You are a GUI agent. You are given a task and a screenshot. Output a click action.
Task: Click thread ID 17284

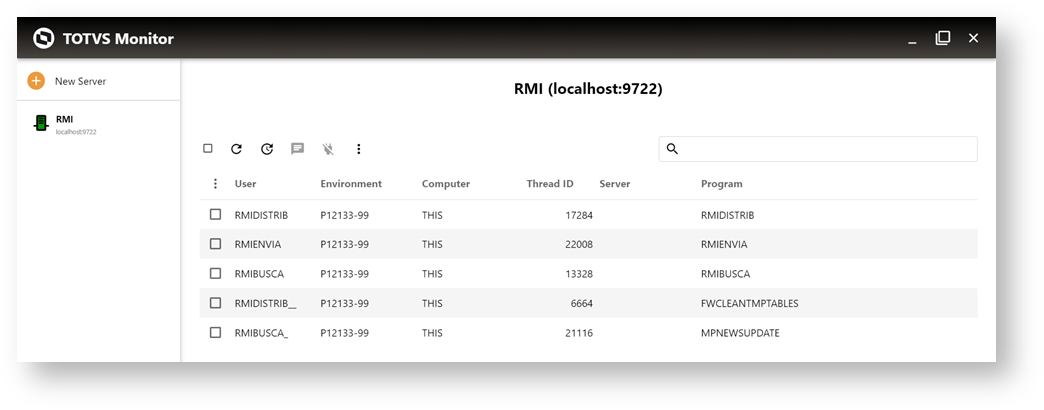coord(579,215)
